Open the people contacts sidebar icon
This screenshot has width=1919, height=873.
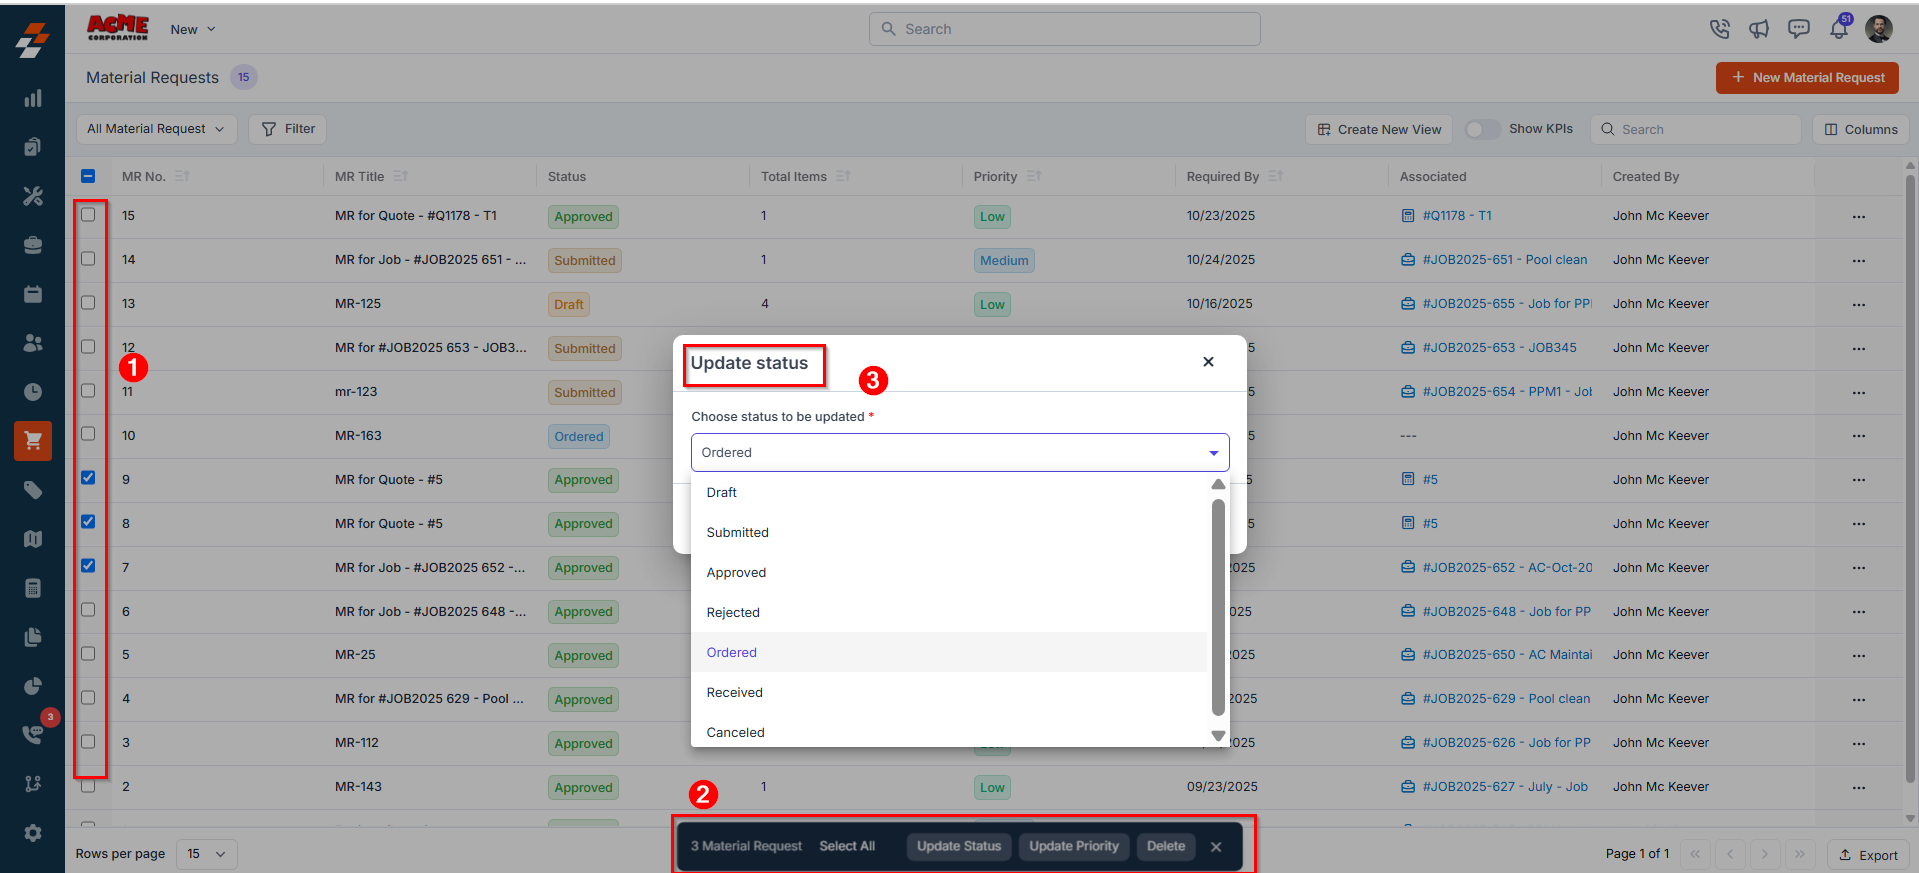(33, 343)
